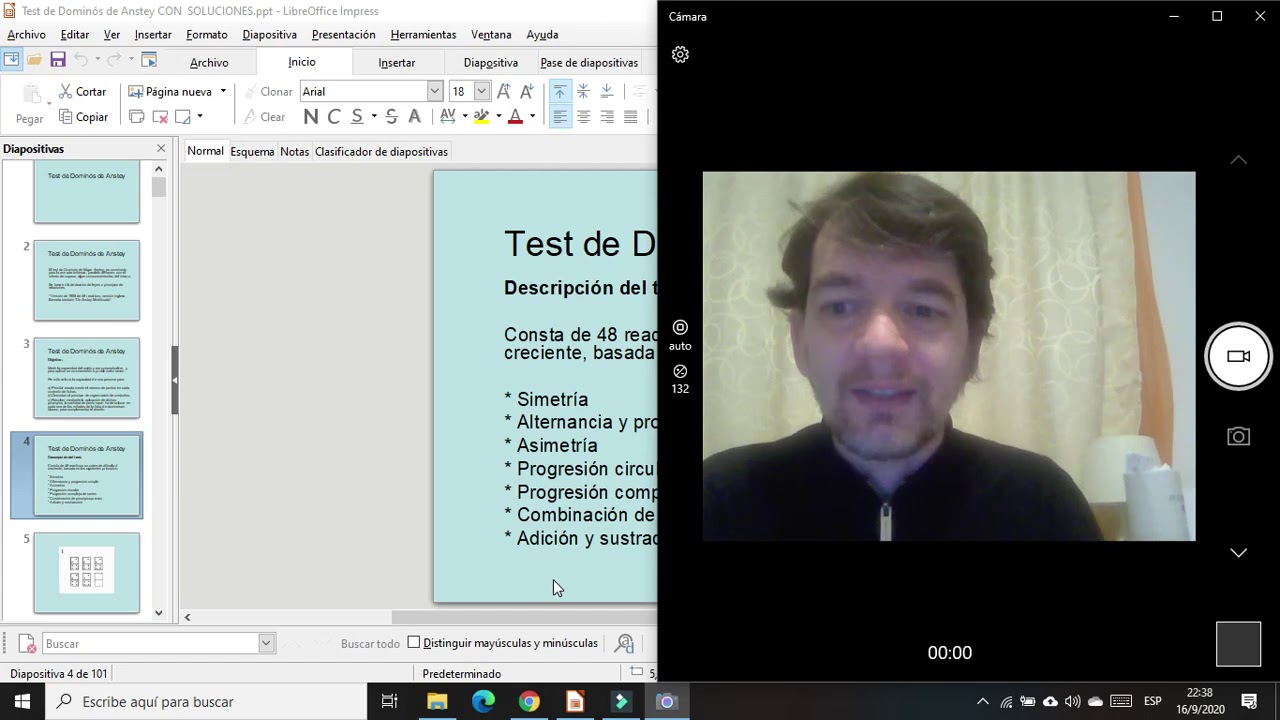The height and width of the screenshot is (720, 1280).
Task: Apply italic with the C icon
Action: pyautogui.click(x=334, y=117)
